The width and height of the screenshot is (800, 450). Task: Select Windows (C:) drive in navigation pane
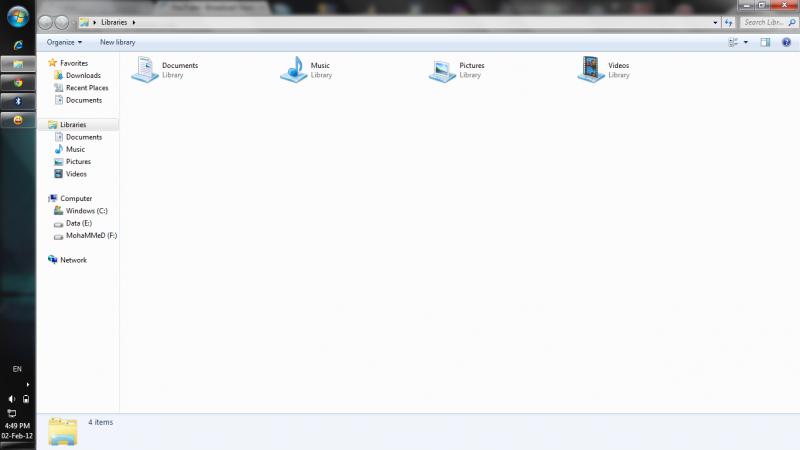[x=86, y=211]
